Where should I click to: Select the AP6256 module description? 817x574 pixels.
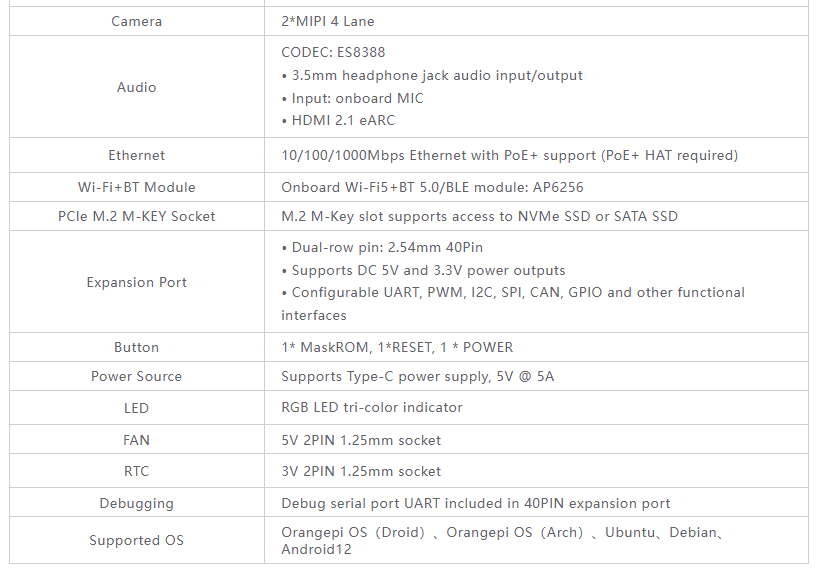pyautogui.click(x=432, y=187)
